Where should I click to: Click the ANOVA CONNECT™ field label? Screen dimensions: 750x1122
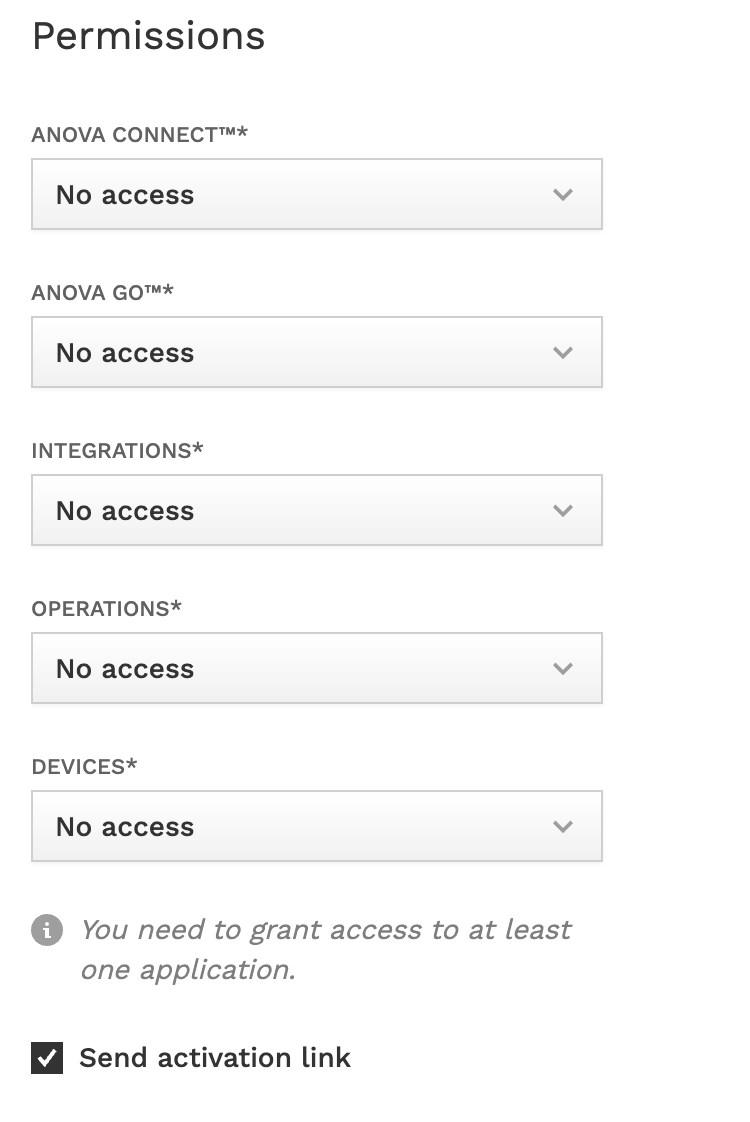point(140,135)
